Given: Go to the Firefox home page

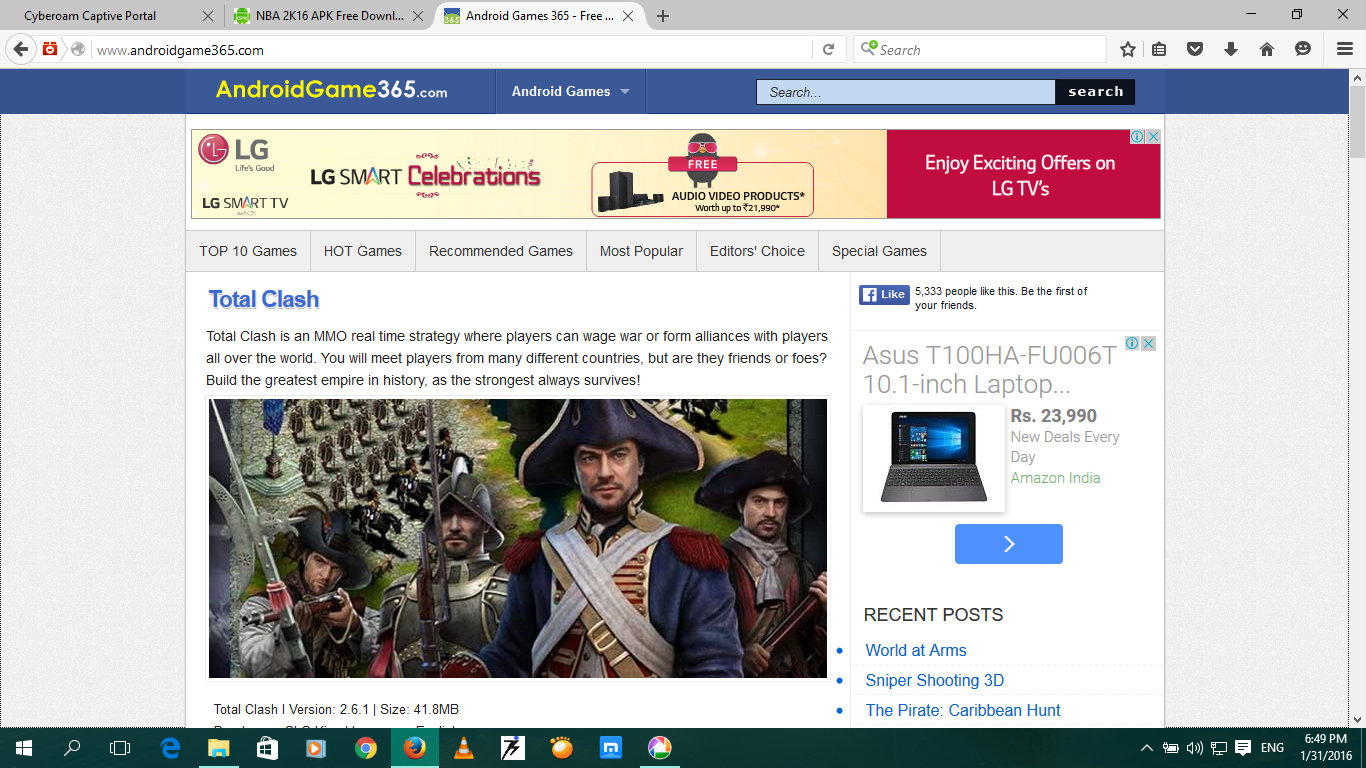Looking at the screenshot, I should [x=1267, y=49].
